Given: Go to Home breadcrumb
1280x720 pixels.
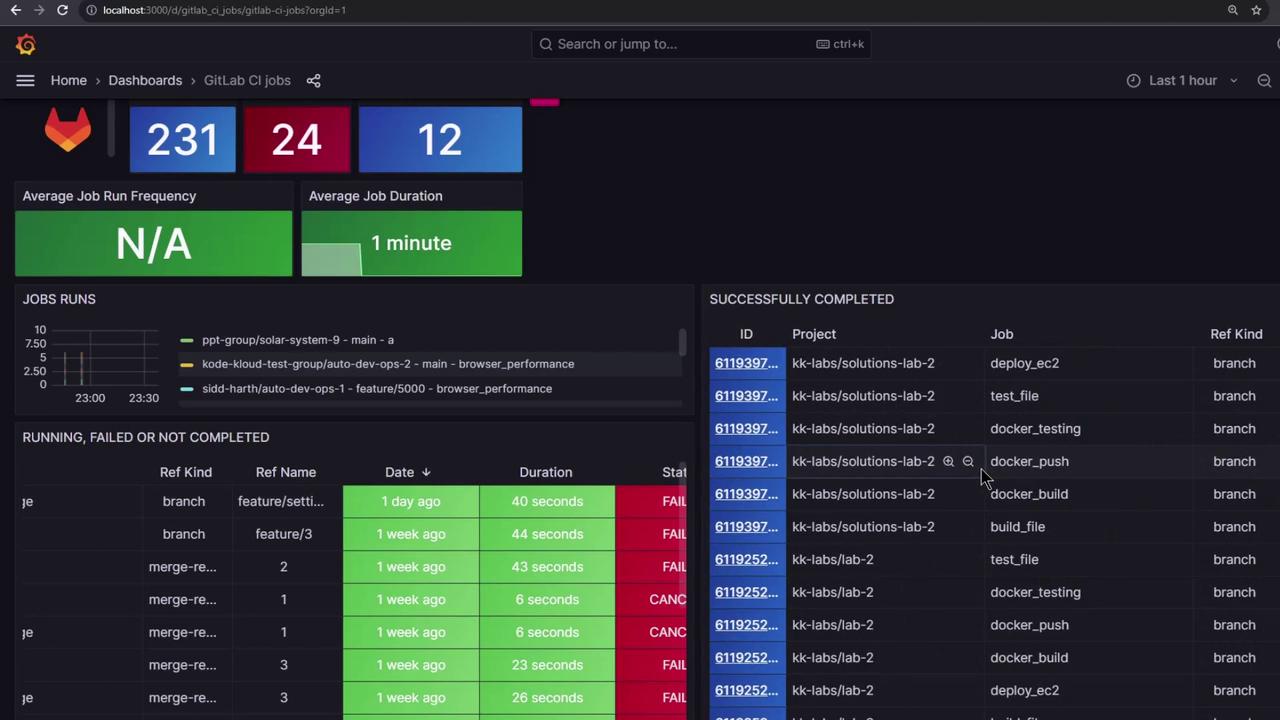Looking at the screenshot, I should pyautogui.click(x=69, y=81).
